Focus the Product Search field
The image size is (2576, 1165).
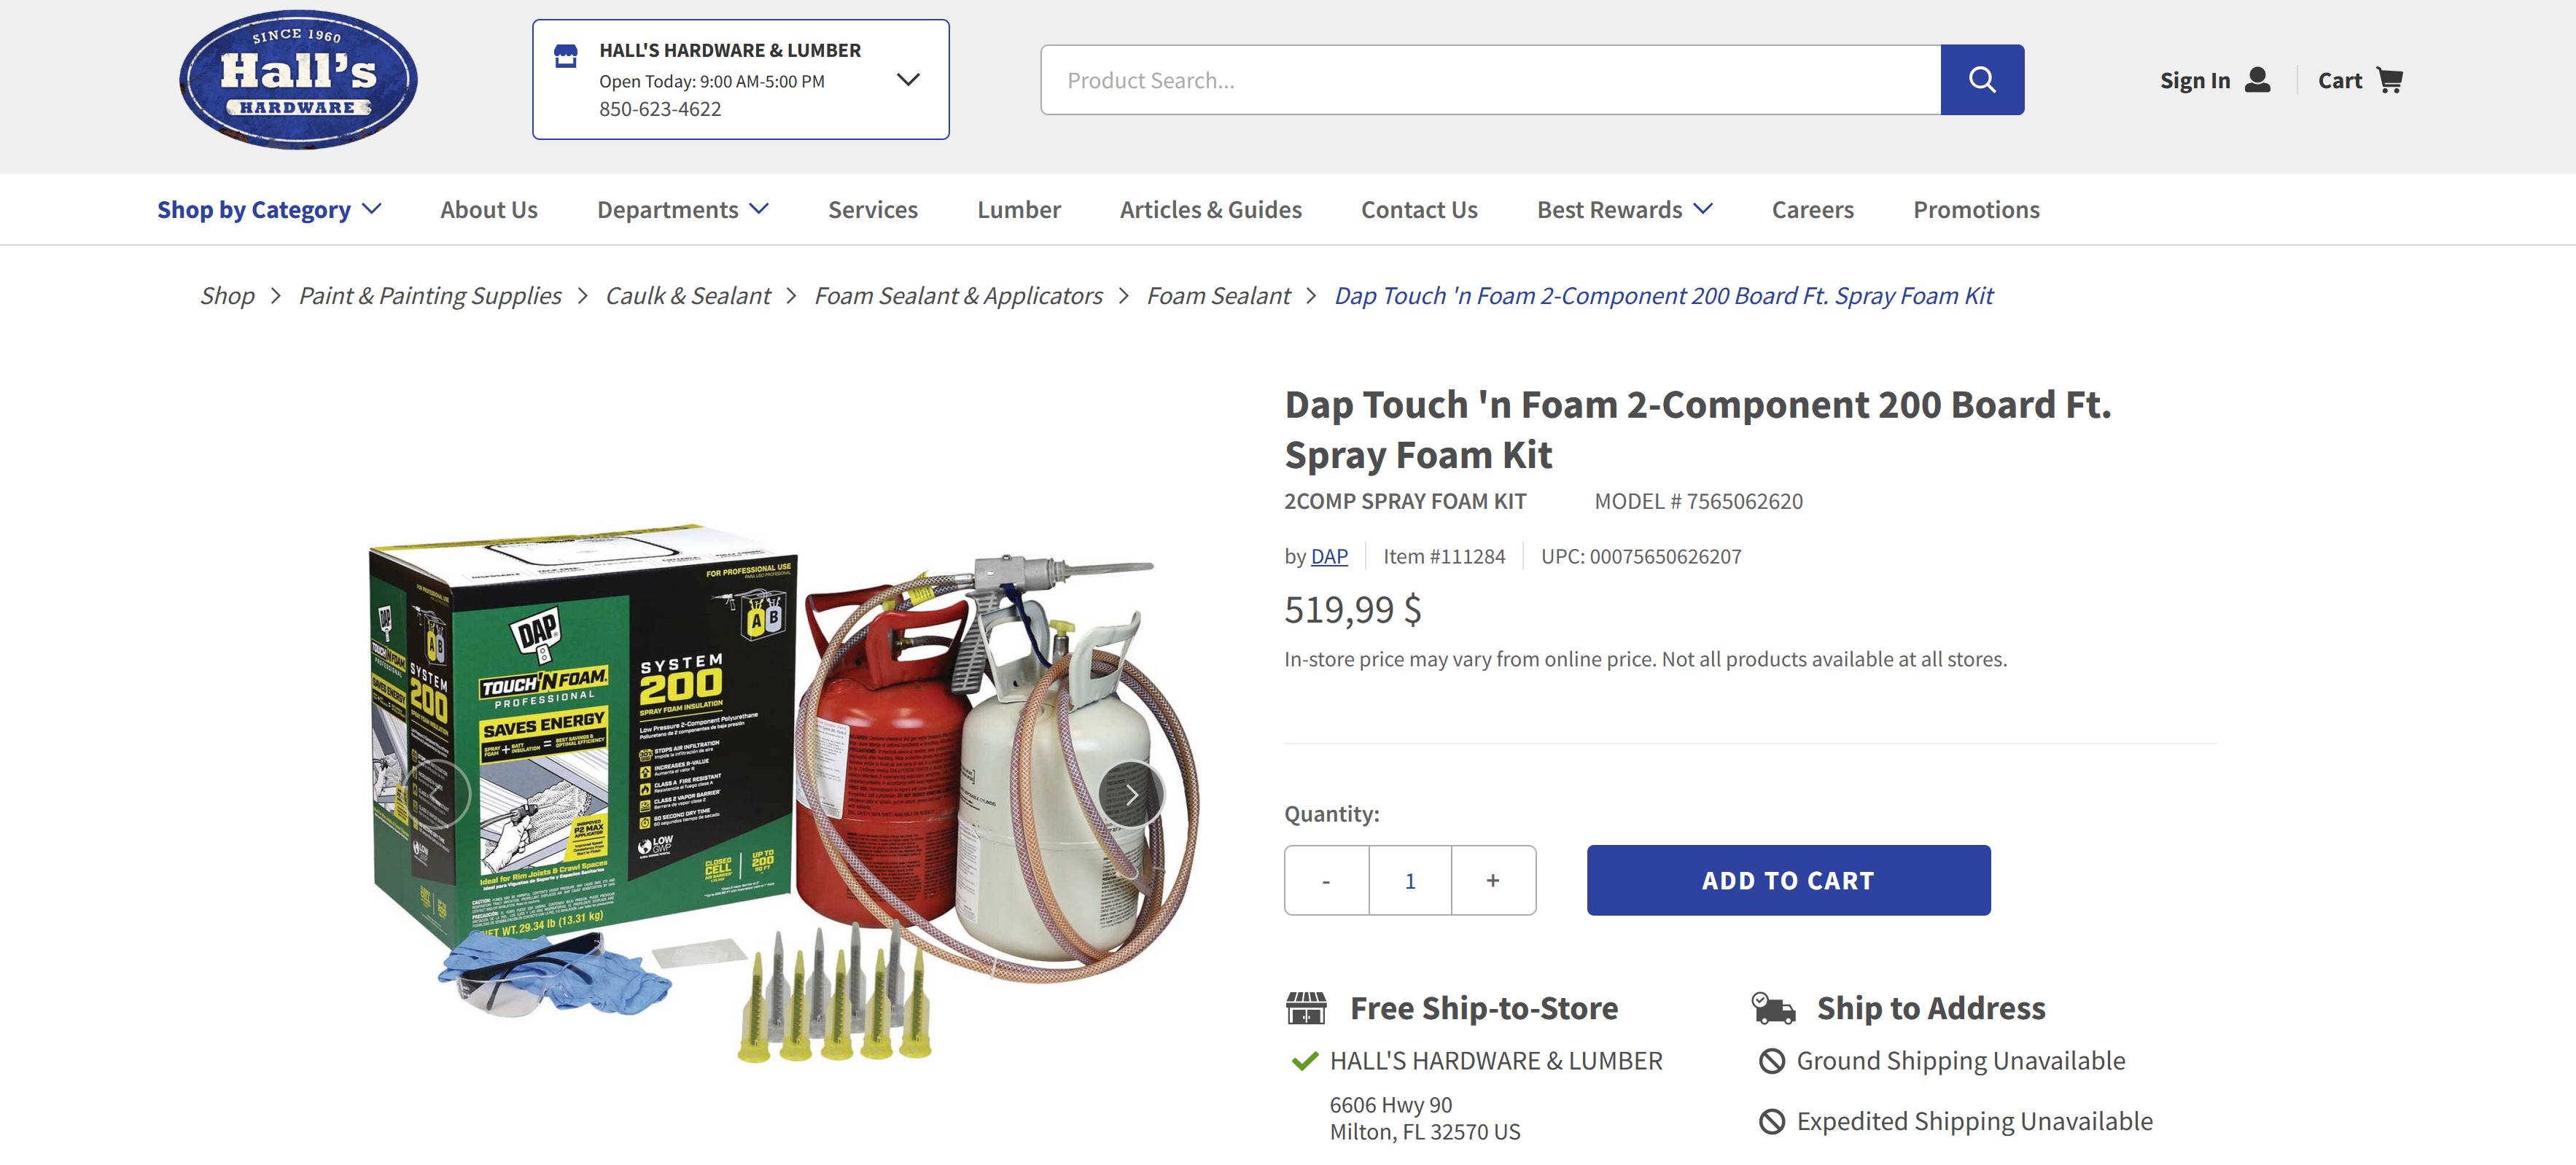coord(1490,80)
